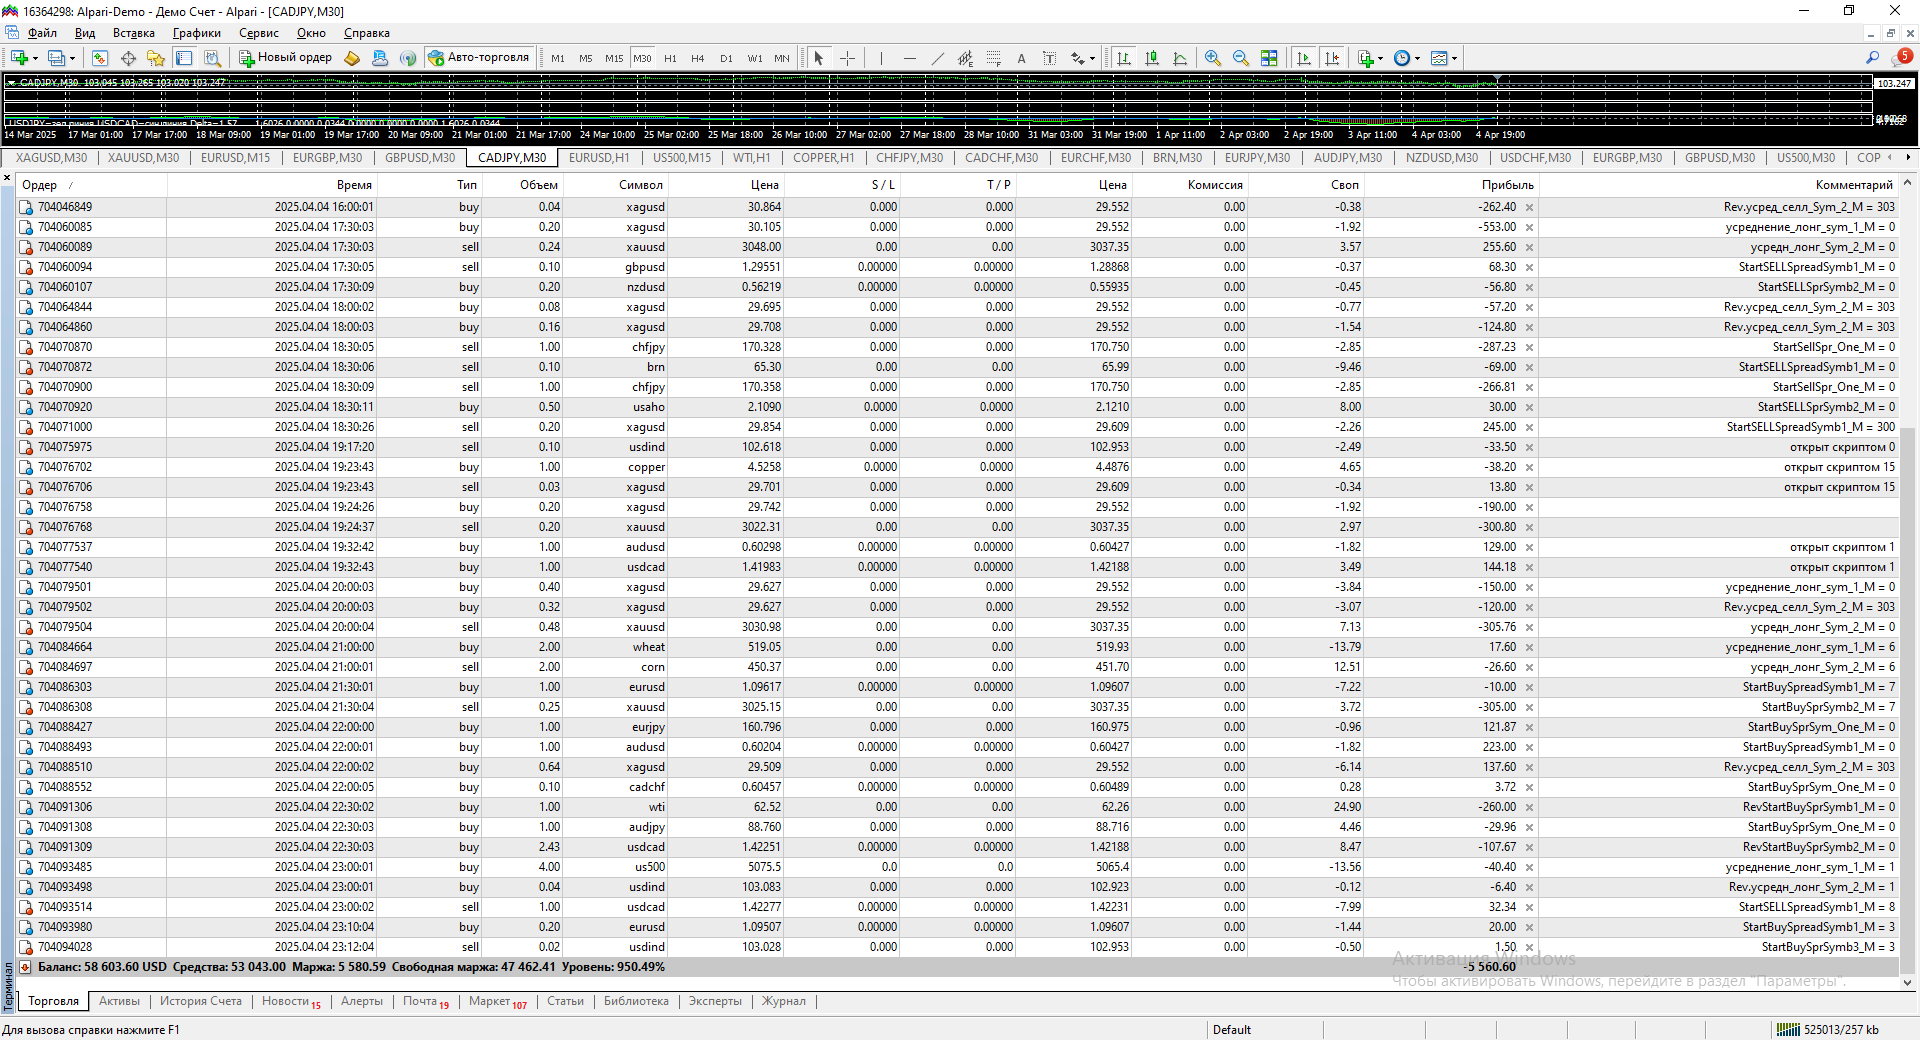Toggle the Авто-торговля button

coord(479,58)
